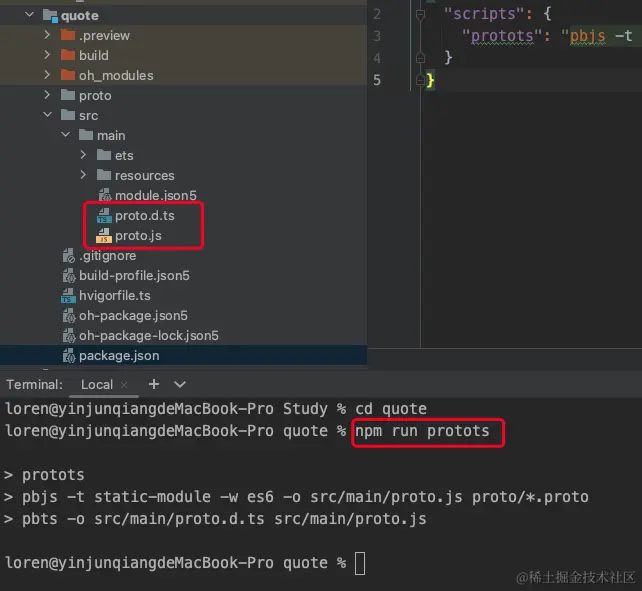Click the "protots" key in editor
Viewport: 642px width, 591px height.
pyautogui.click(x=502, y=36)
